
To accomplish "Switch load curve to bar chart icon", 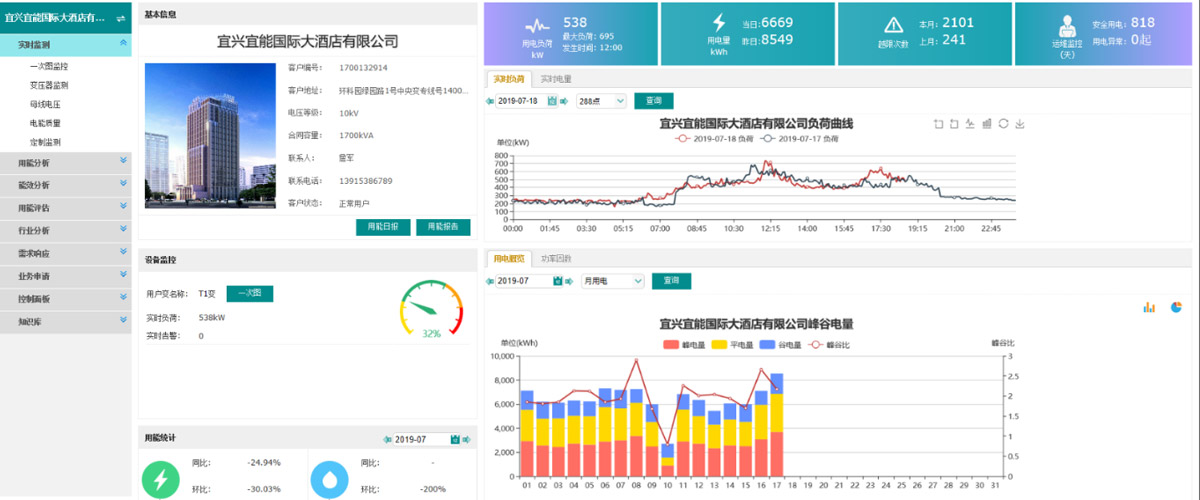I will coord(987,124).
